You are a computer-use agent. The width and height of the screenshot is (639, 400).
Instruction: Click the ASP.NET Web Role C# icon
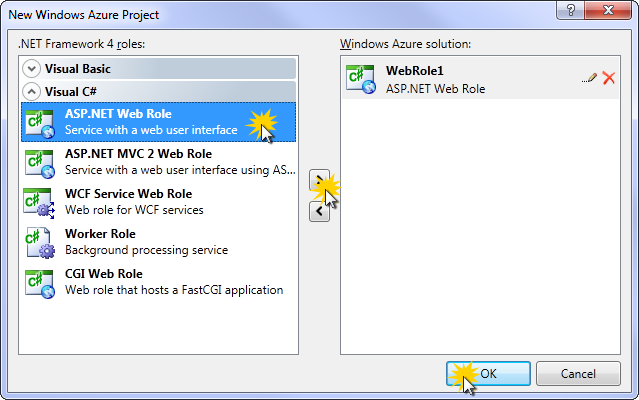tap(39, 123)
